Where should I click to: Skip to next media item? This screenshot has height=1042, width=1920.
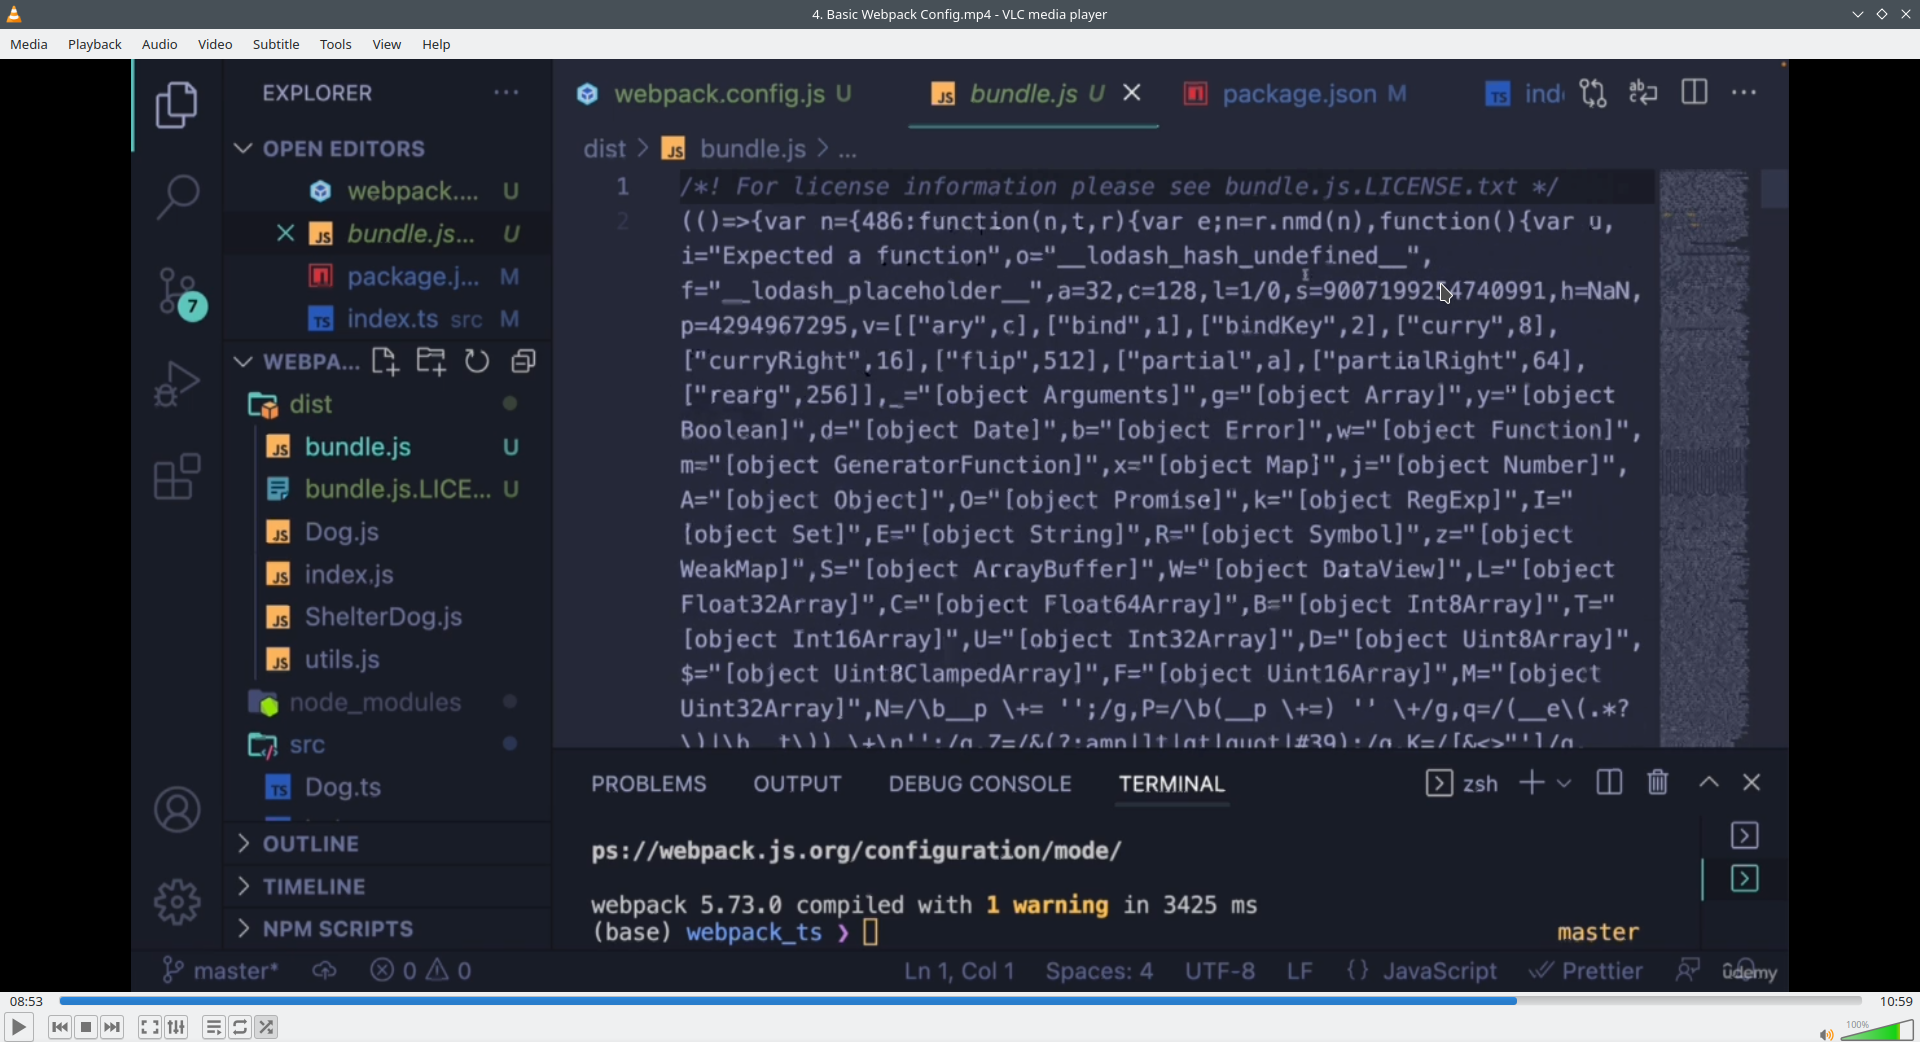click(113, 1027)
